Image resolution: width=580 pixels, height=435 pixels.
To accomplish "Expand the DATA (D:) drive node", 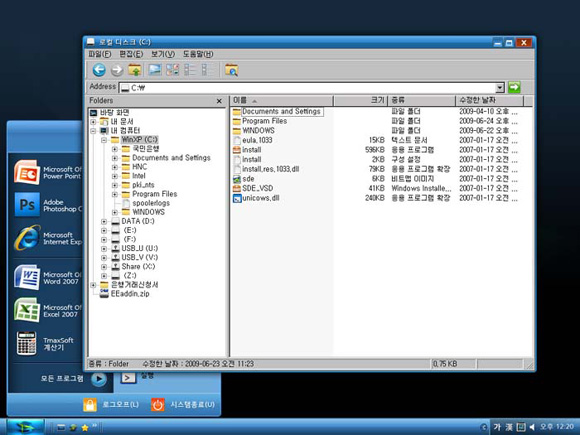I will click(x=104, y=222).
